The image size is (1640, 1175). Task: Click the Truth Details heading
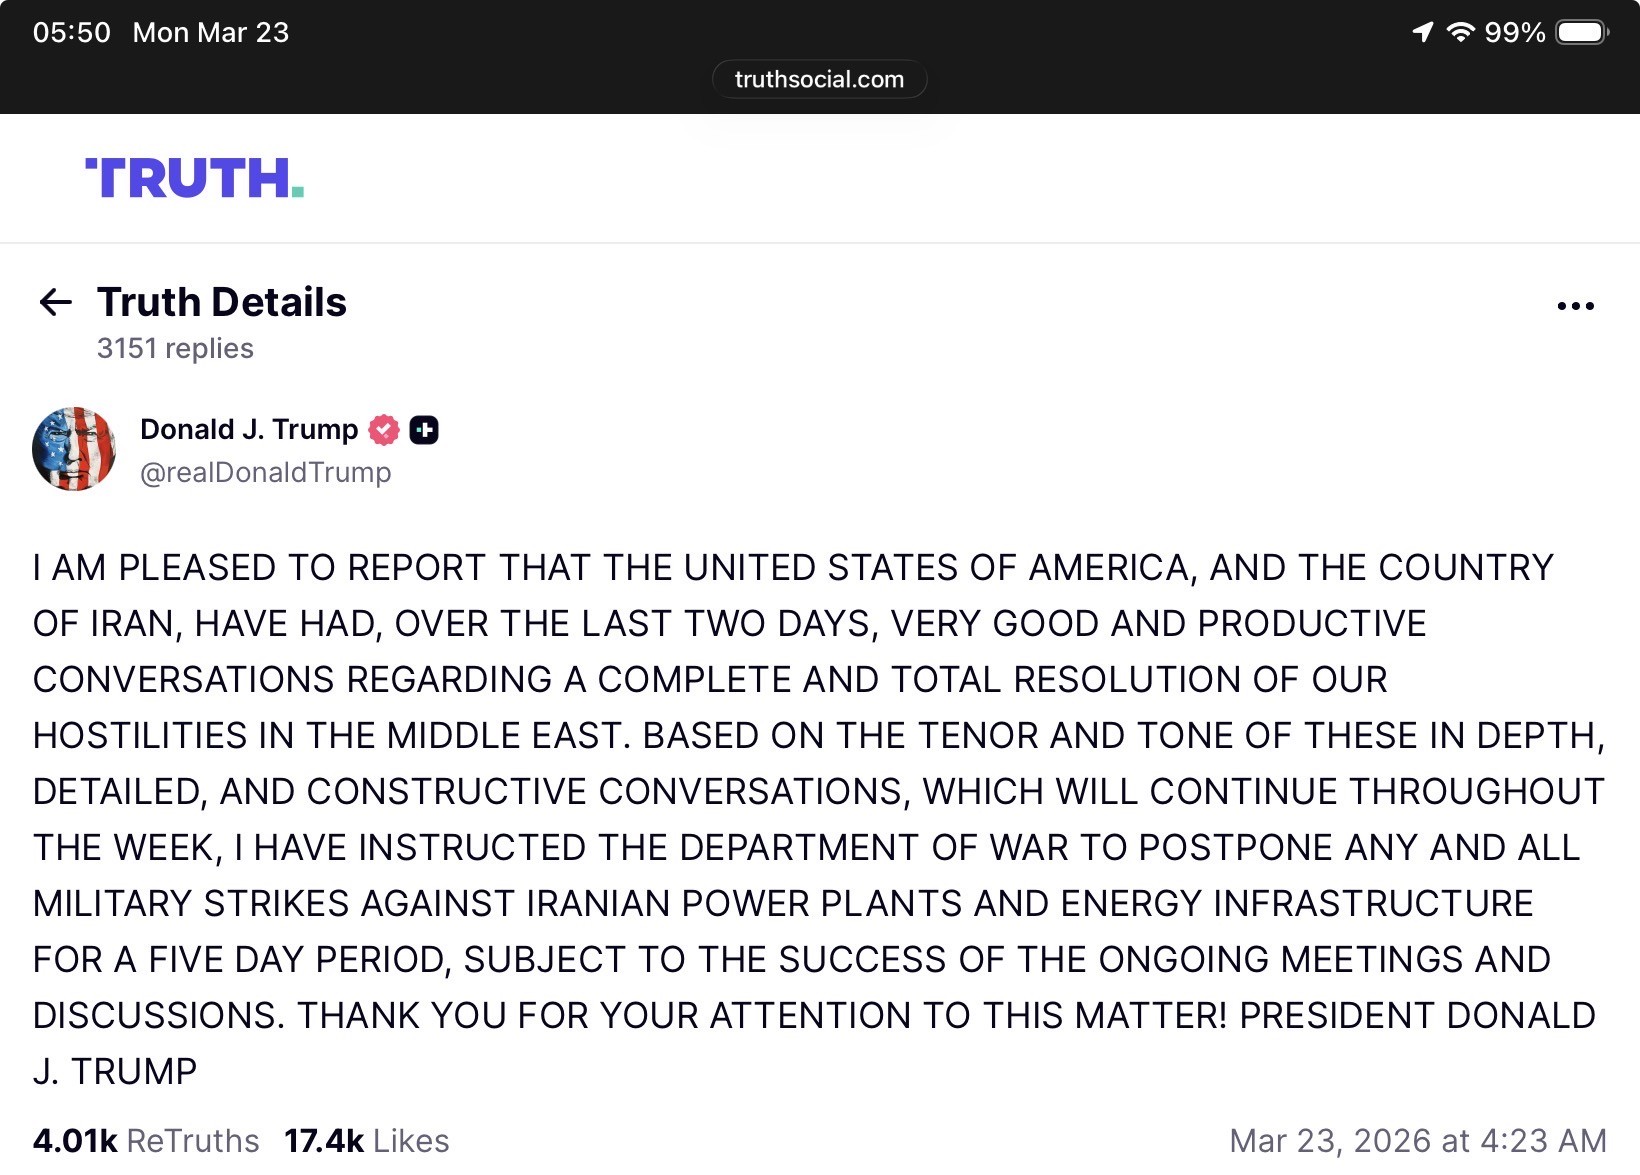click(222, 302)
